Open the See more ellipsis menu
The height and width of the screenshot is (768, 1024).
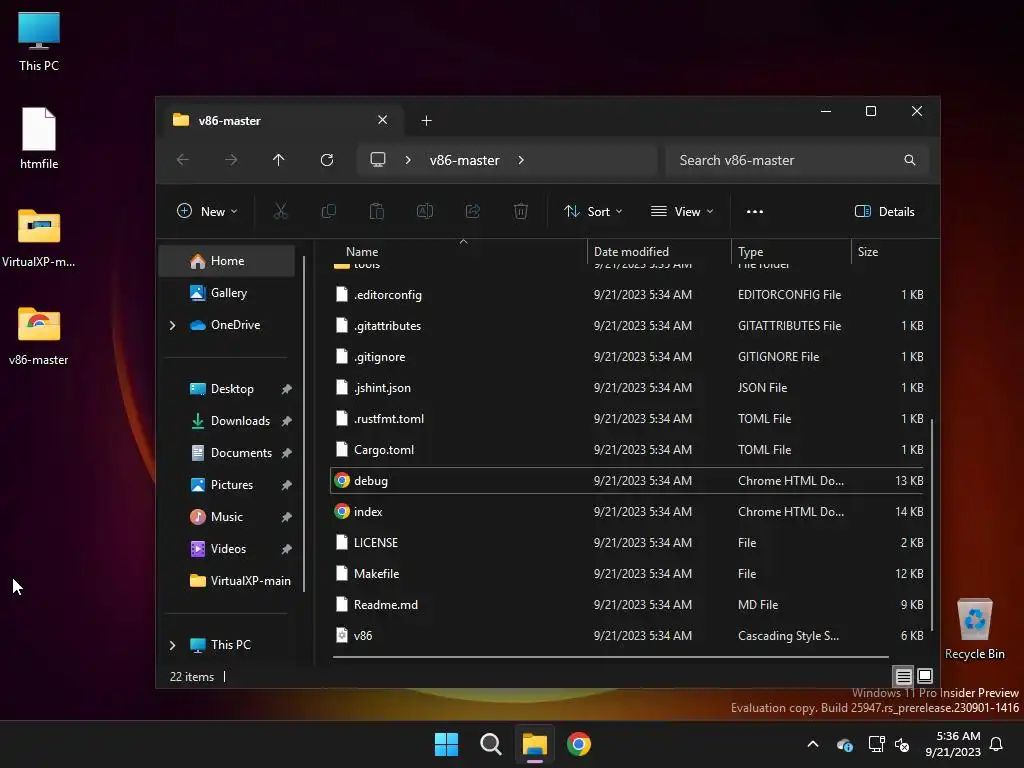[755, 211]
